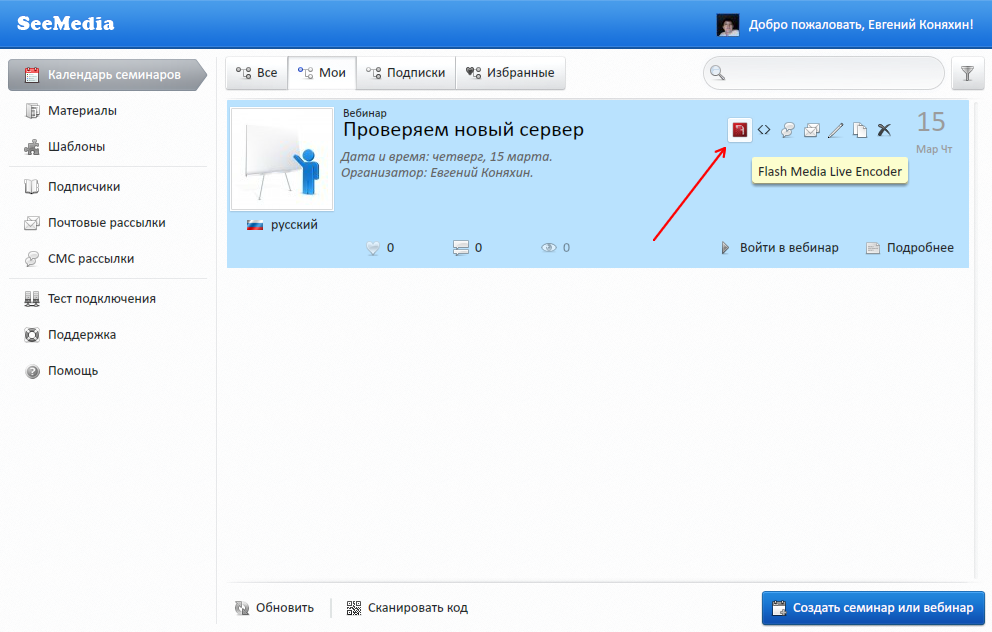Click the filter funnel icon
Image resolution: width=992 pixels, height=632 pixels.
pos(967,73)
